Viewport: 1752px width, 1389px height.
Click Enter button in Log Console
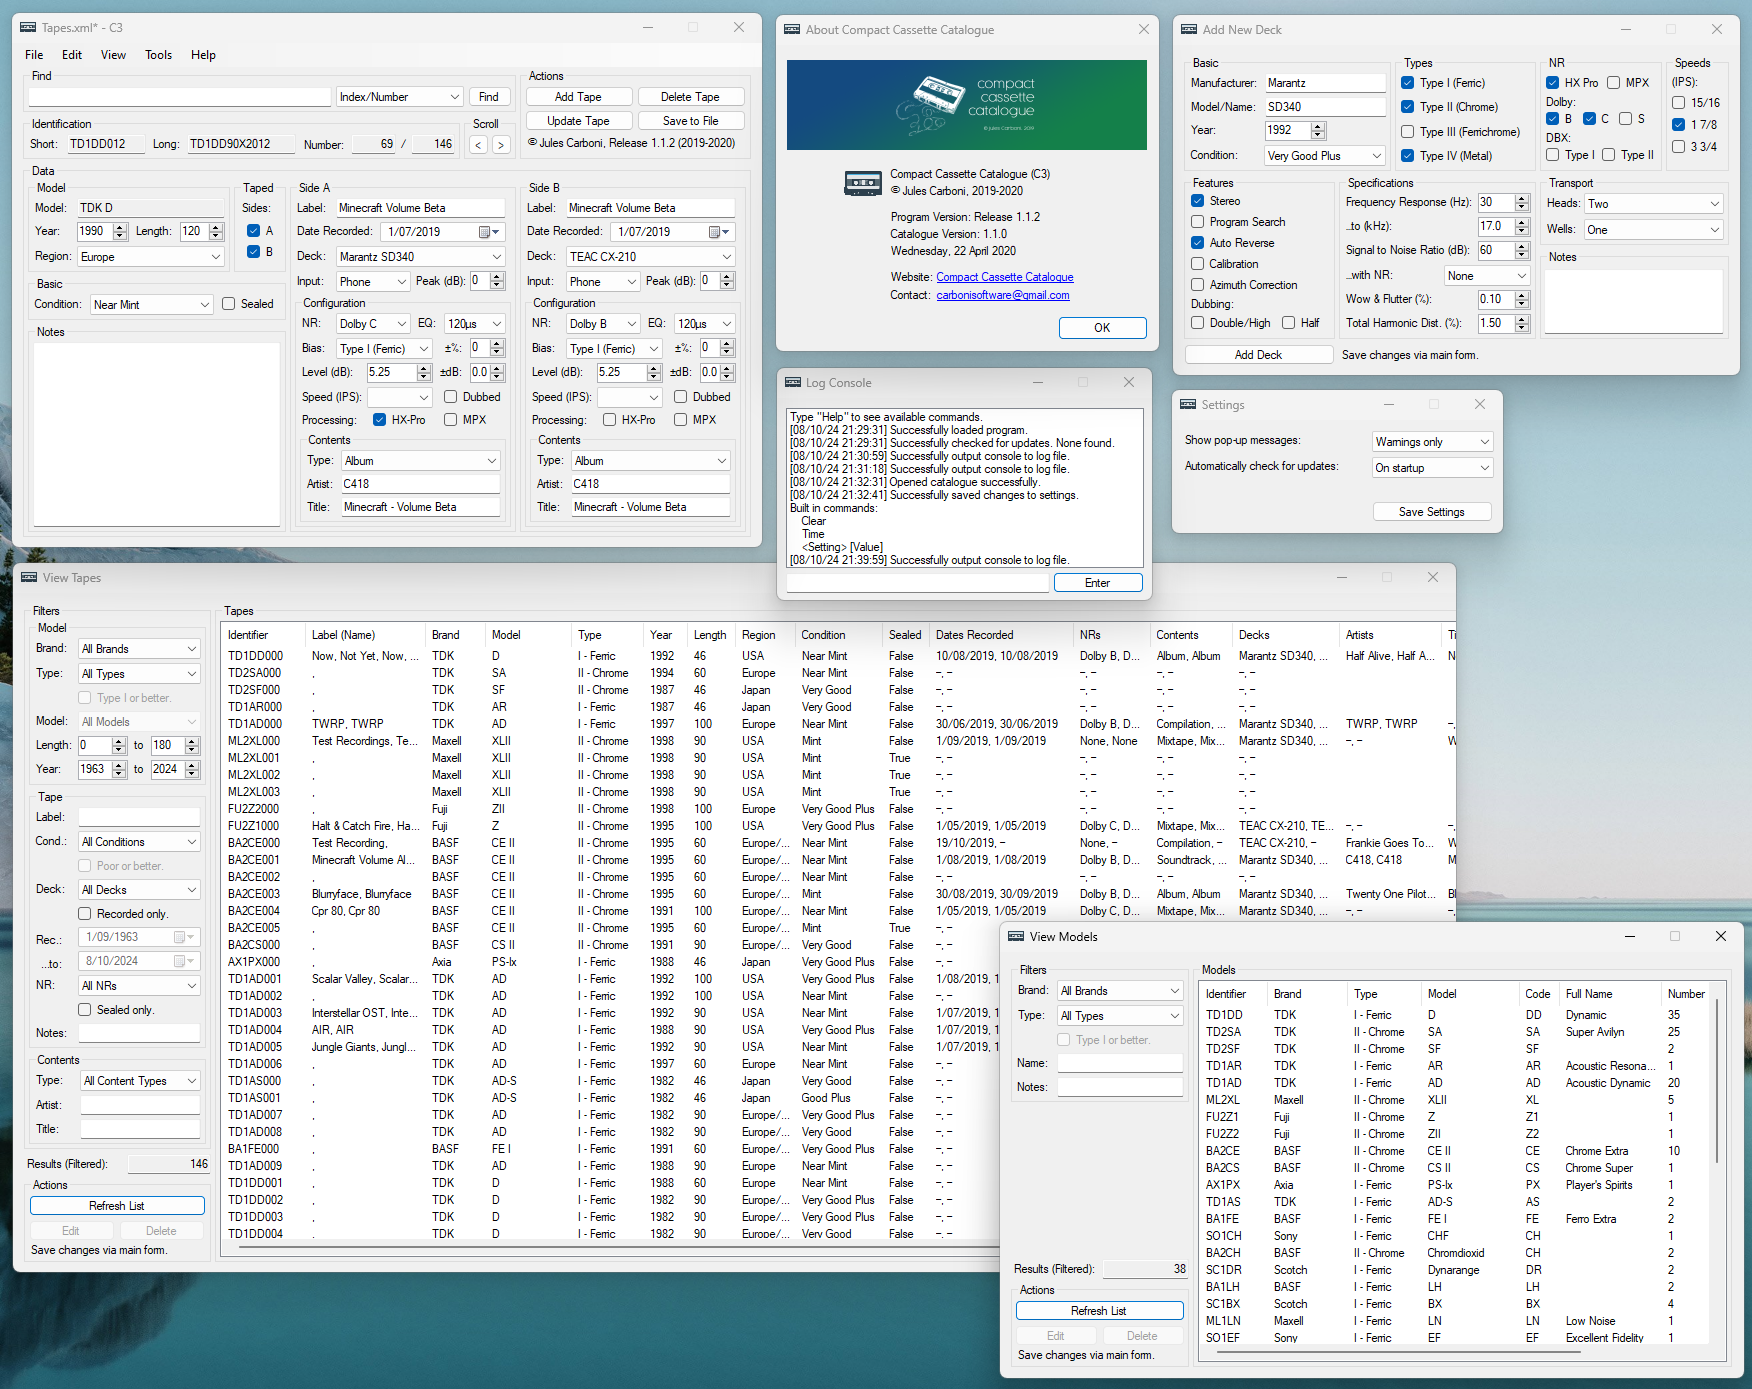1097,583
